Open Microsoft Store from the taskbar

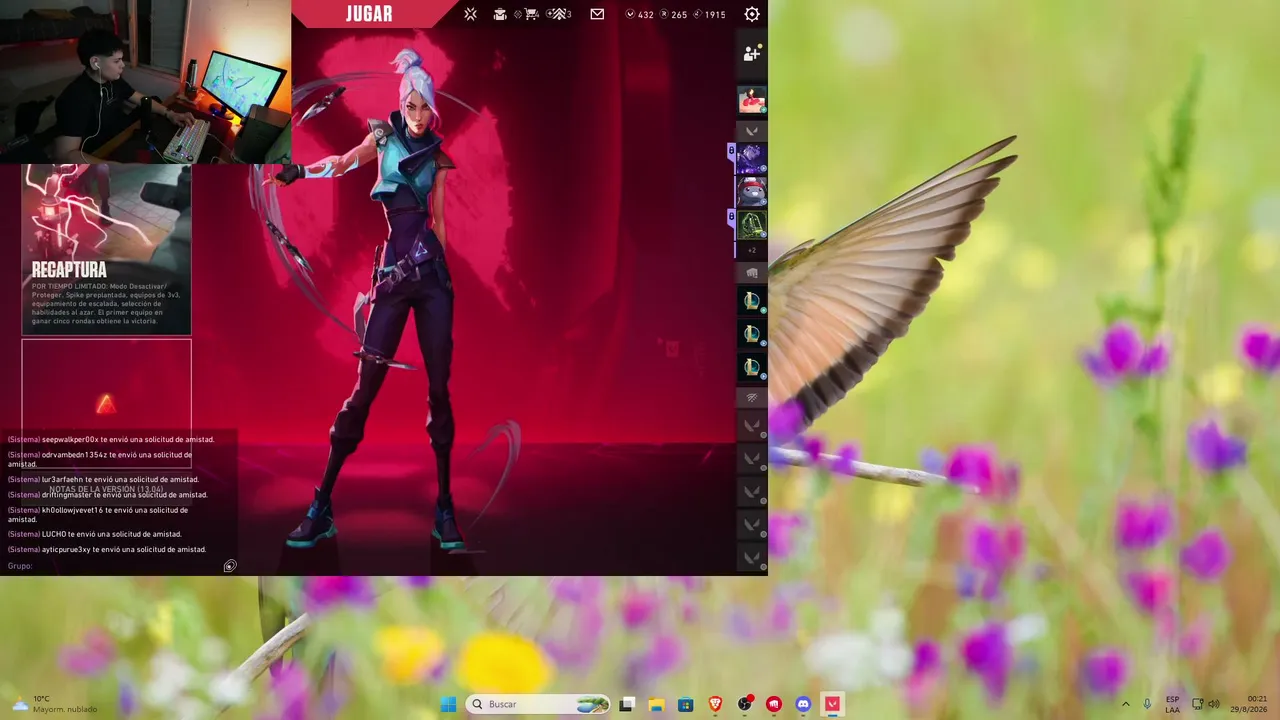[685, 704]
